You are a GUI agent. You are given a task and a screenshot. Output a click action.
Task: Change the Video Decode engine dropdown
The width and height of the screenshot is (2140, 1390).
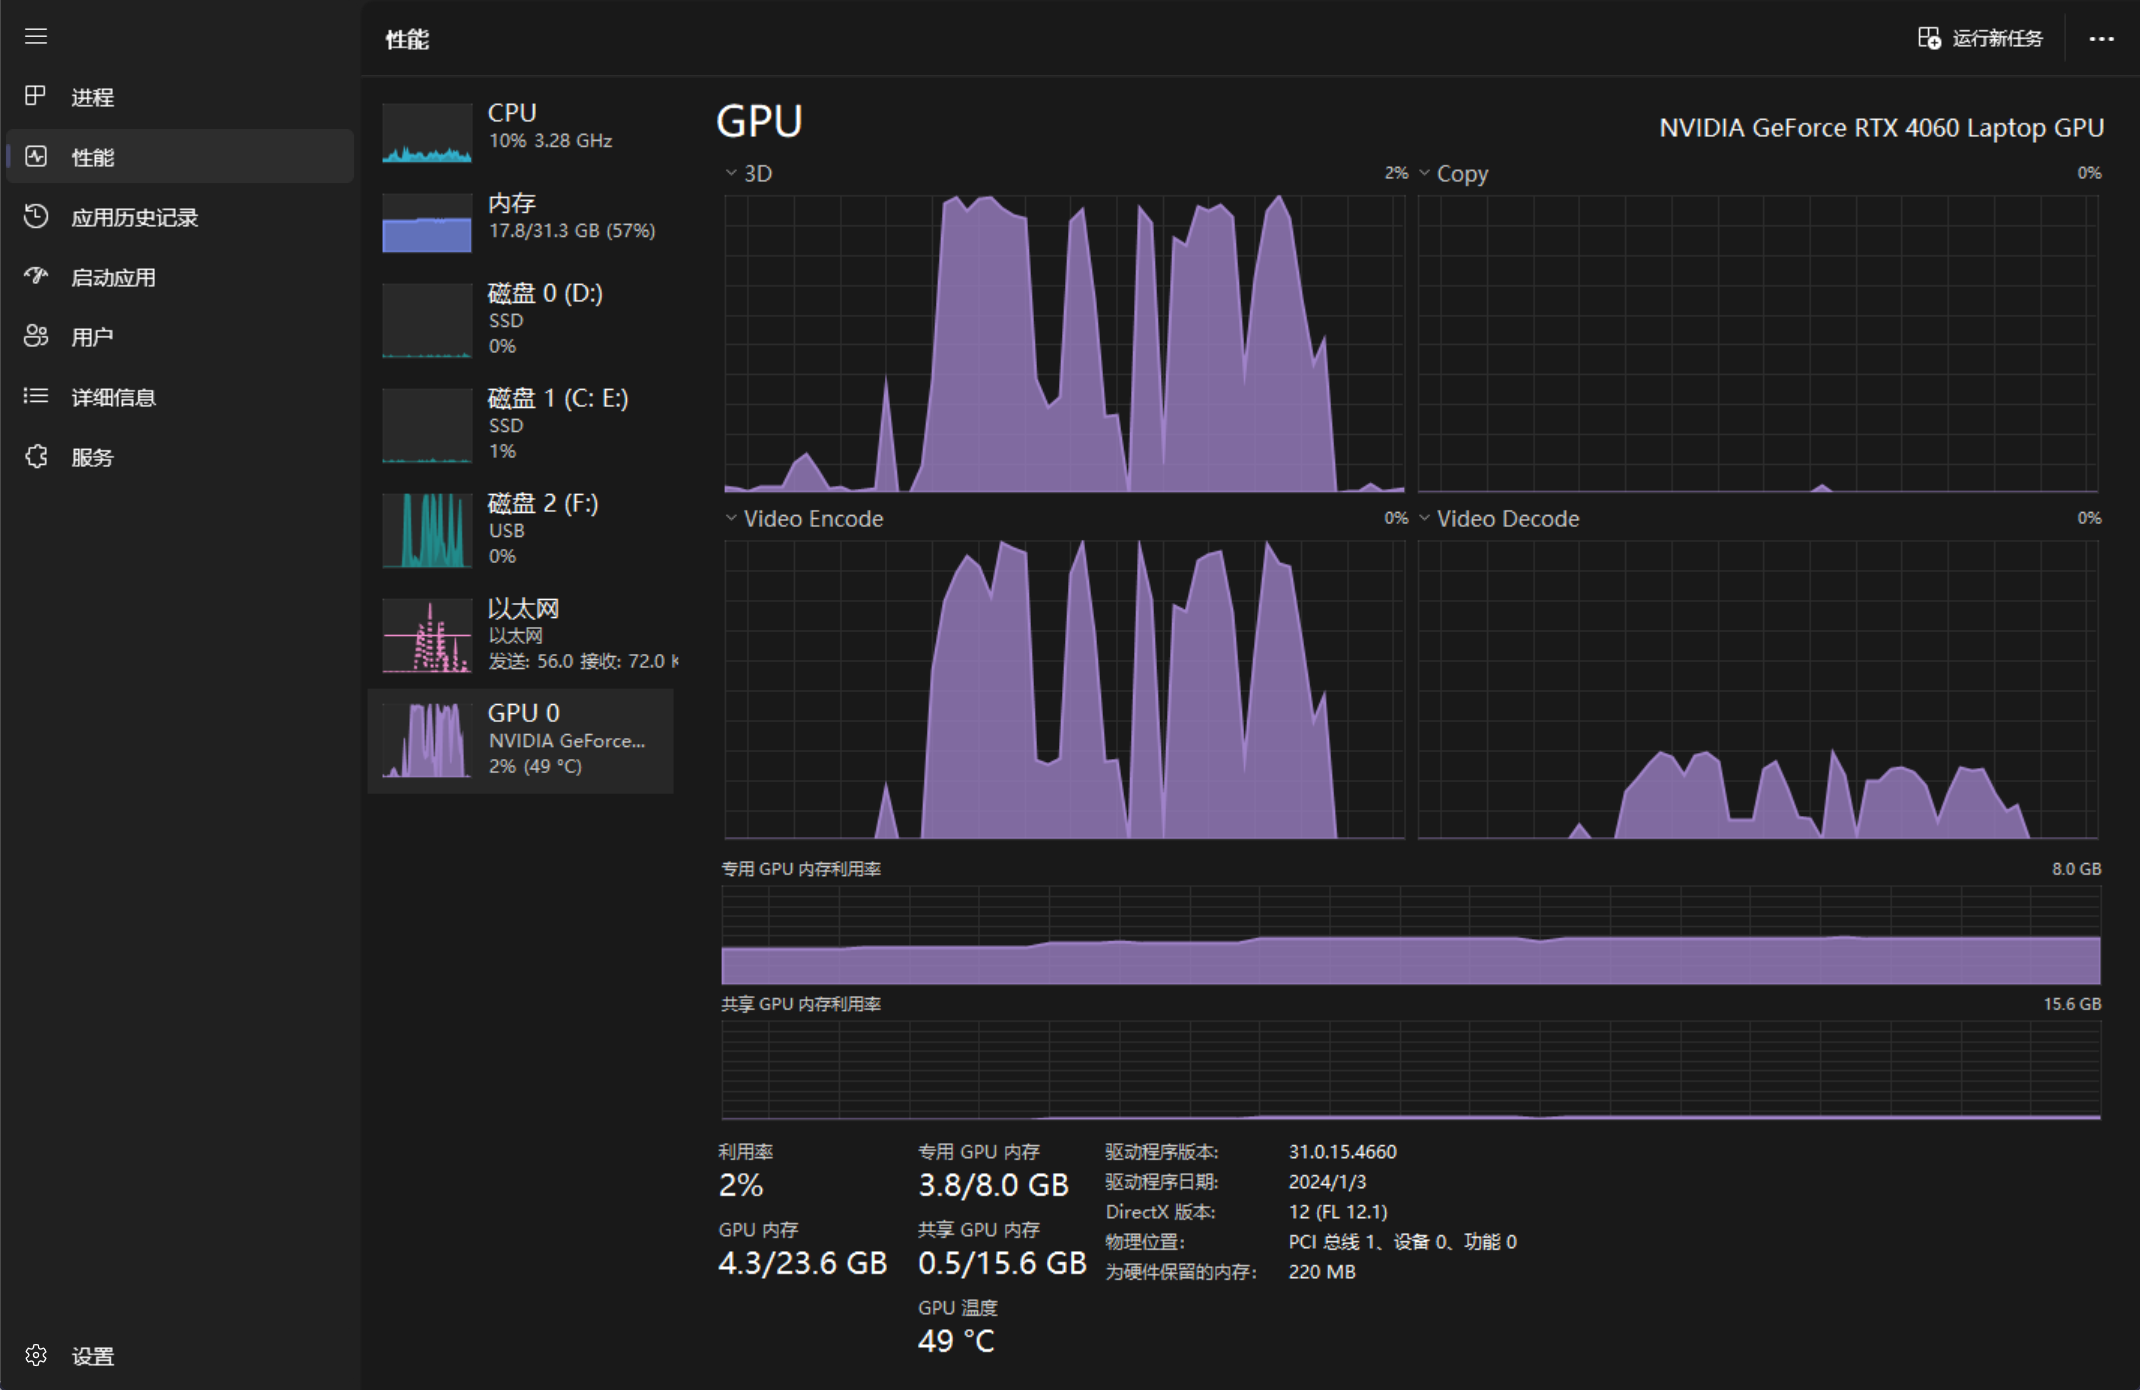1424,518
